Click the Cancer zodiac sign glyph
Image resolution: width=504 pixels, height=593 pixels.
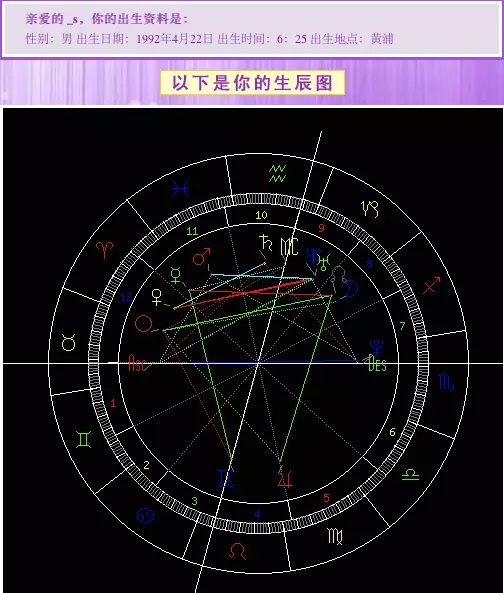[x=146, y=515]
